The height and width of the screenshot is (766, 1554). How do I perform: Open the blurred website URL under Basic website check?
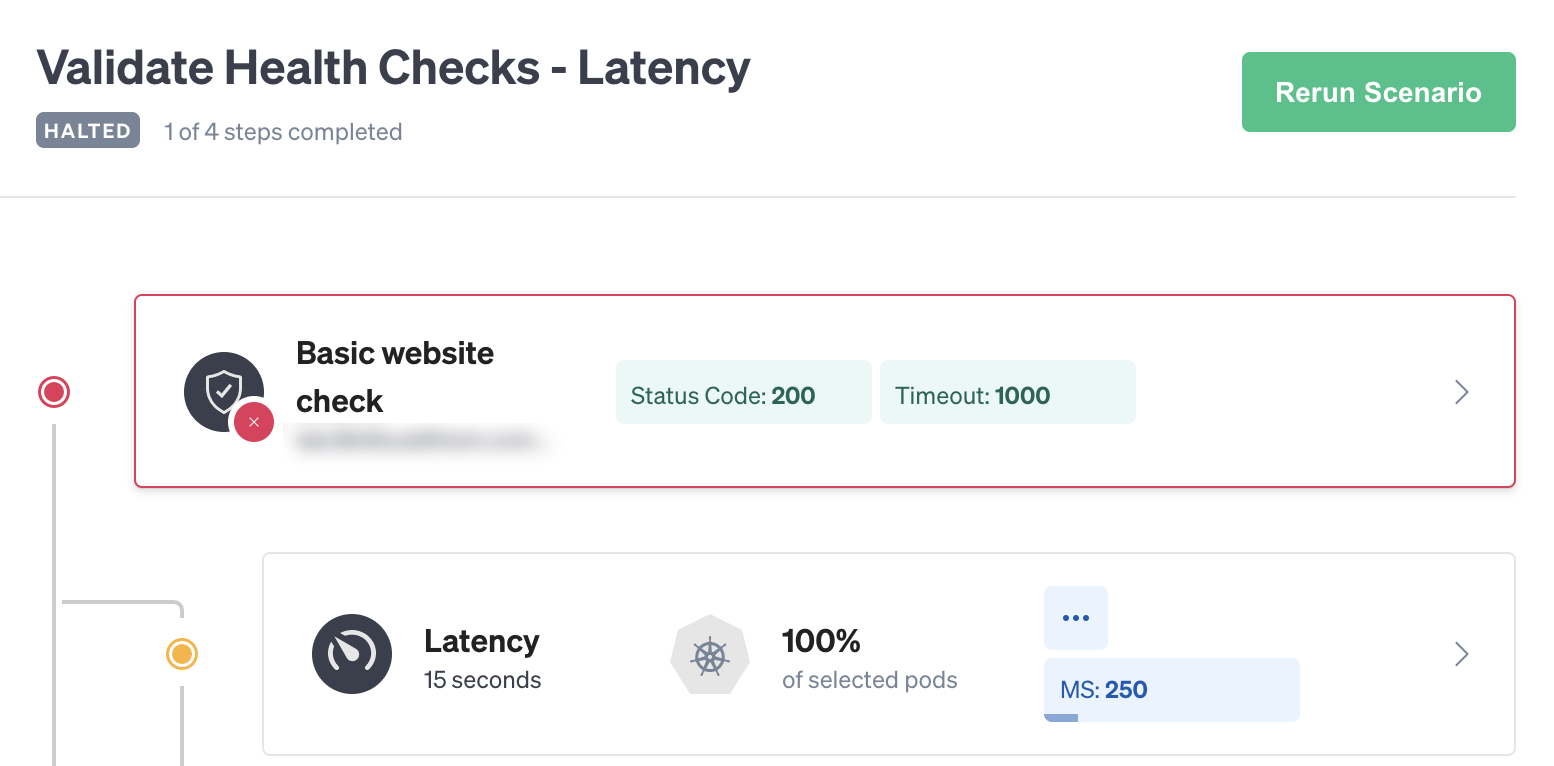tap(420, 440)
